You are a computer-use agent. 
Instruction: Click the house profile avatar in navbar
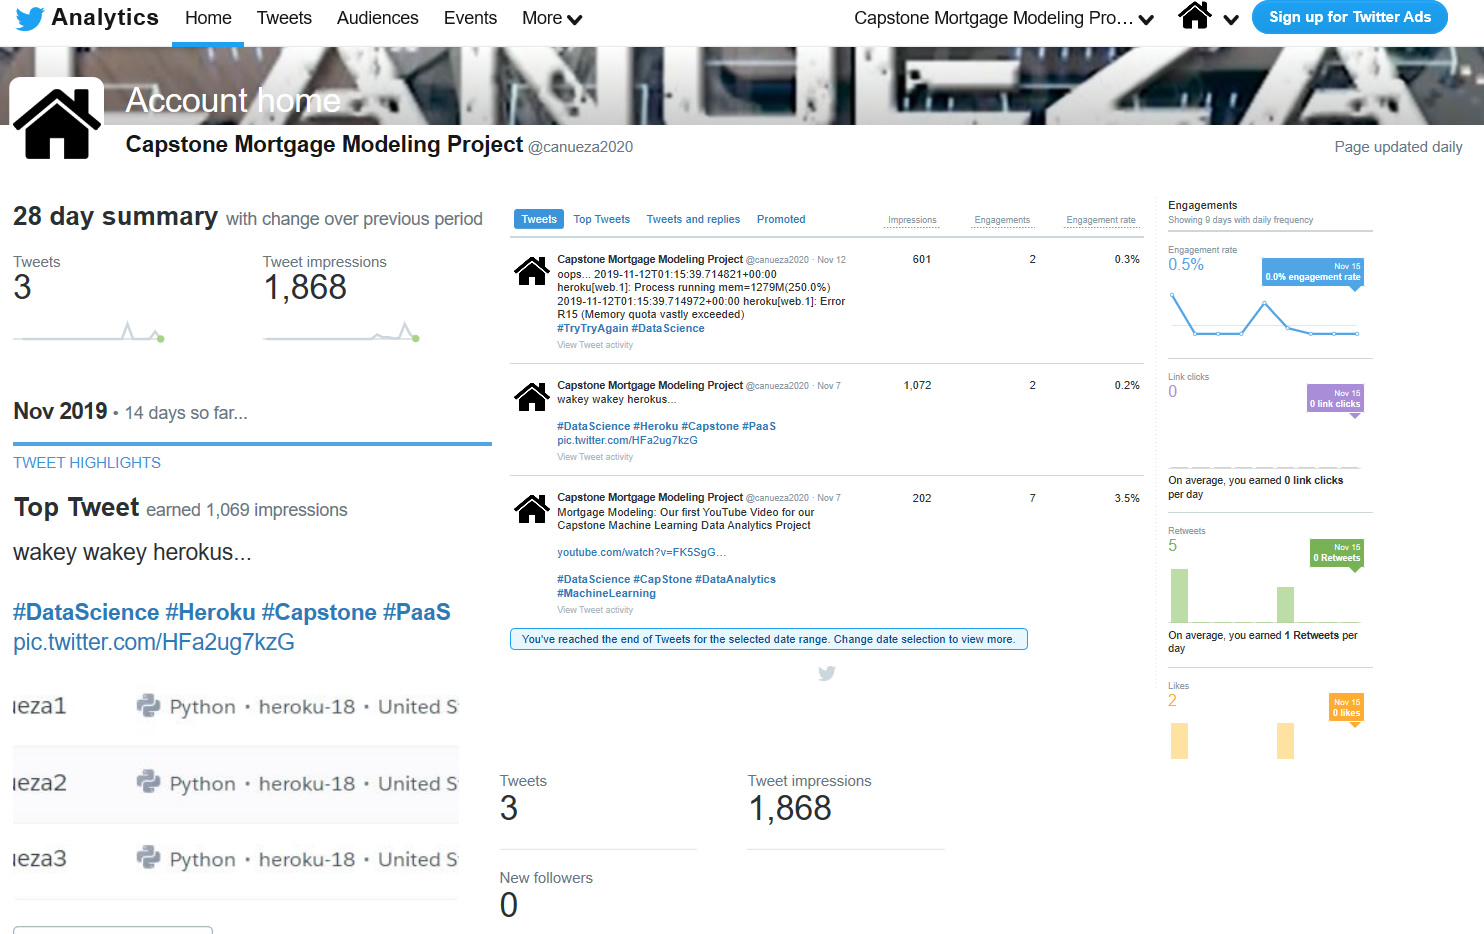coord(1195,16)
